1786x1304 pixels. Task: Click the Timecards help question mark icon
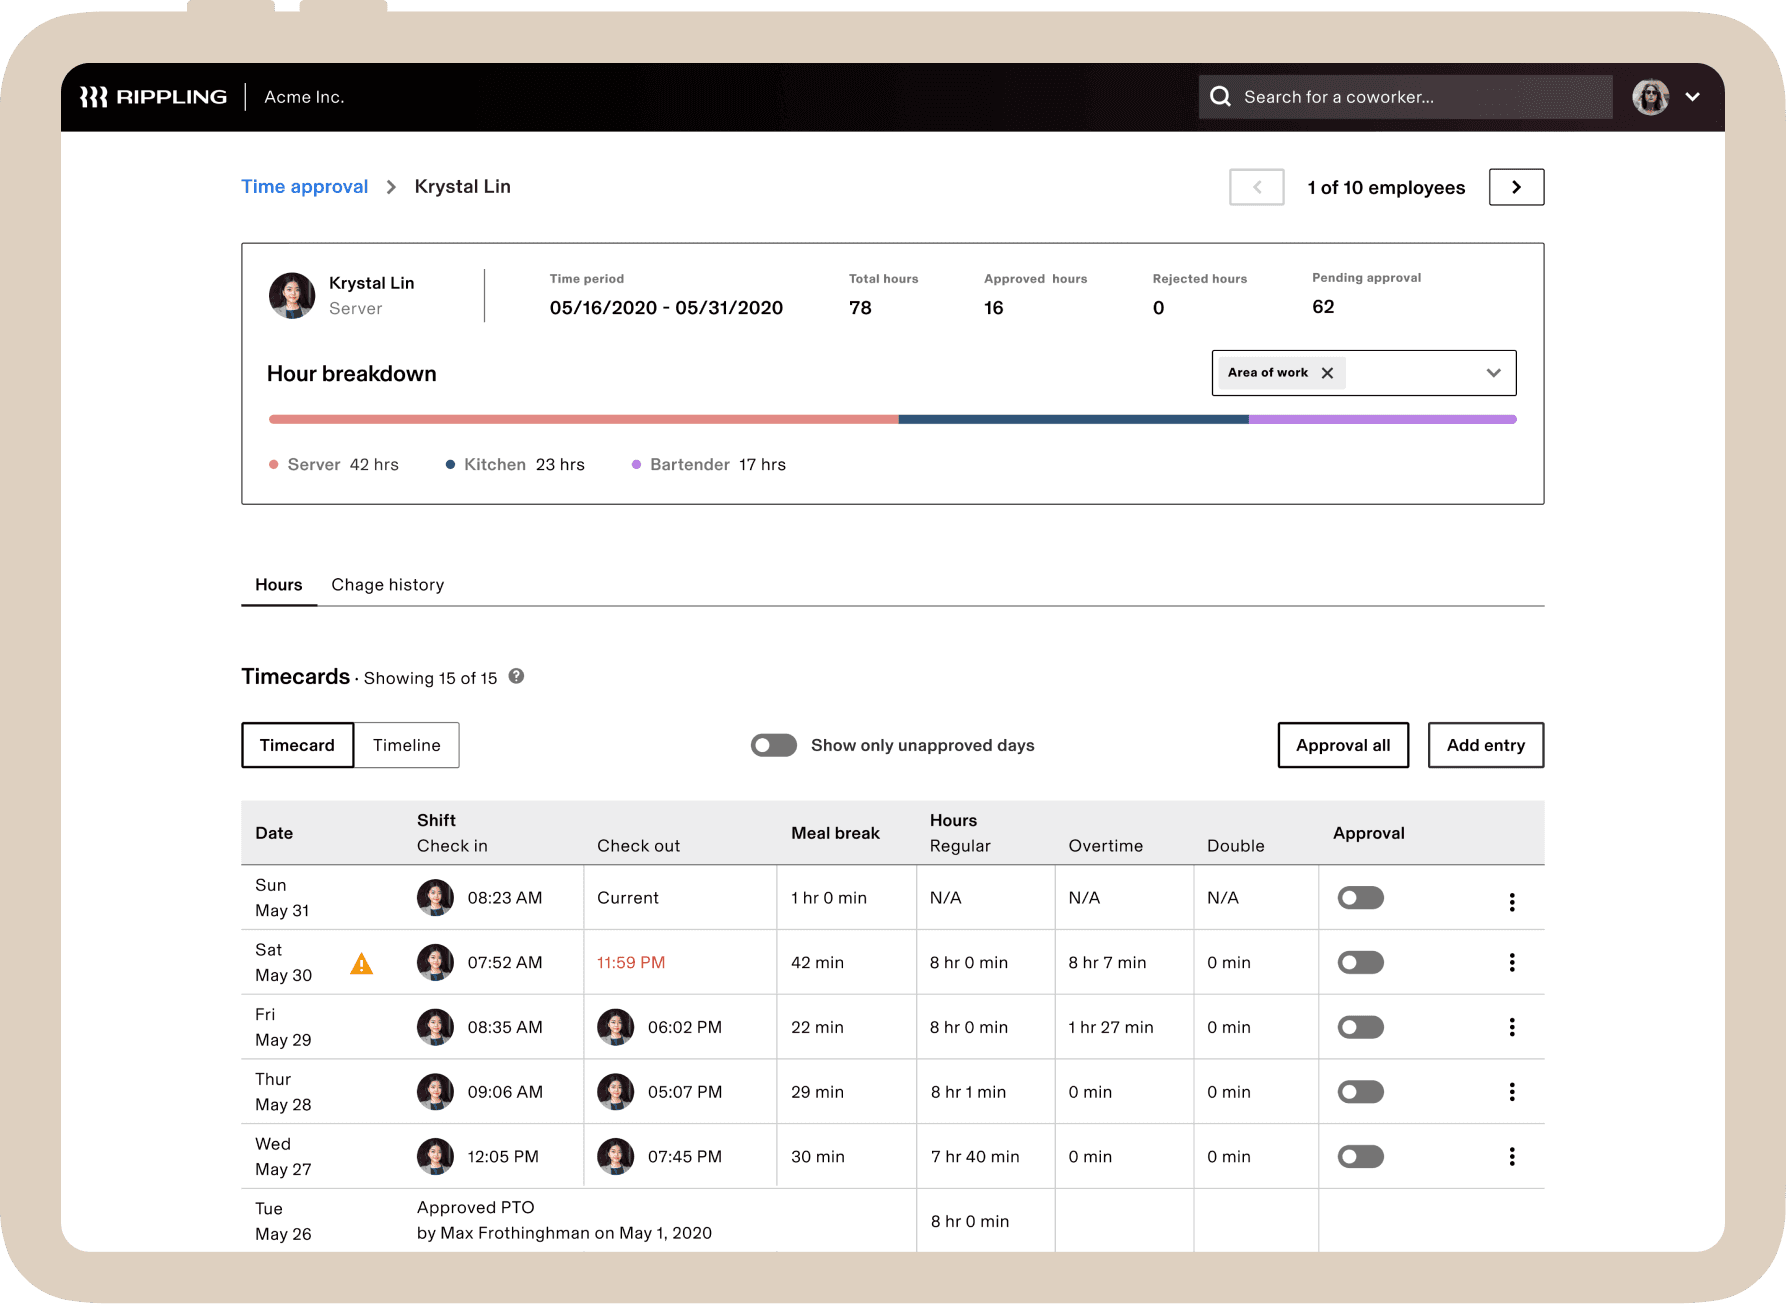[516, 676]
